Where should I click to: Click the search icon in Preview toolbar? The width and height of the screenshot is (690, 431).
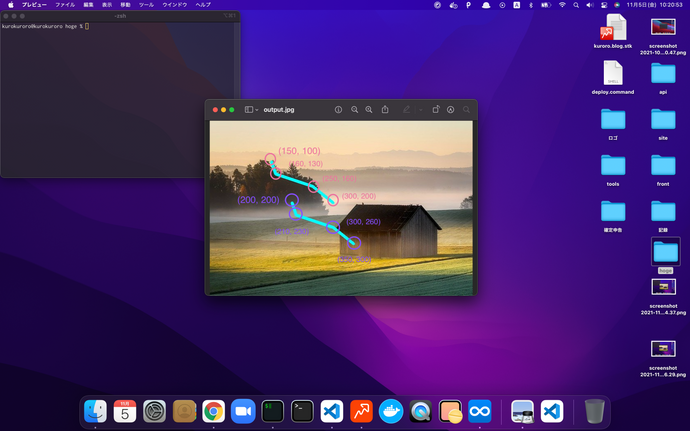click(x=466, y=110)
